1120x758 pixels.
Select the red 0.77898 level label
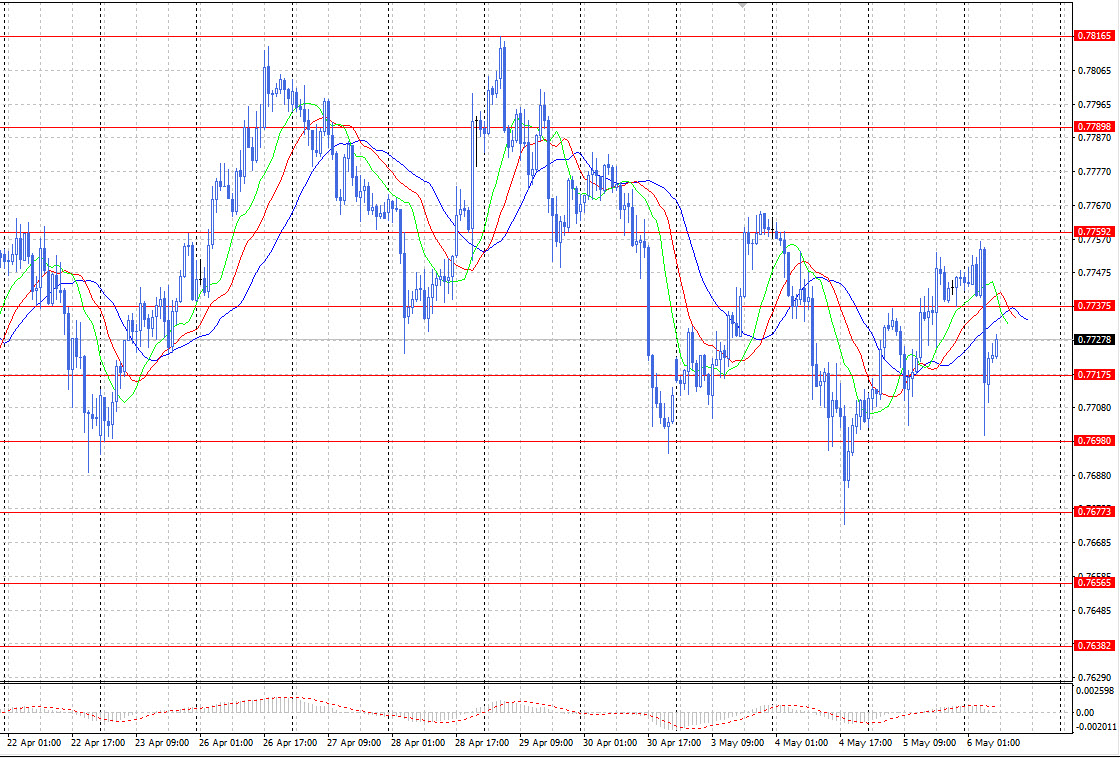(1094, 127)
